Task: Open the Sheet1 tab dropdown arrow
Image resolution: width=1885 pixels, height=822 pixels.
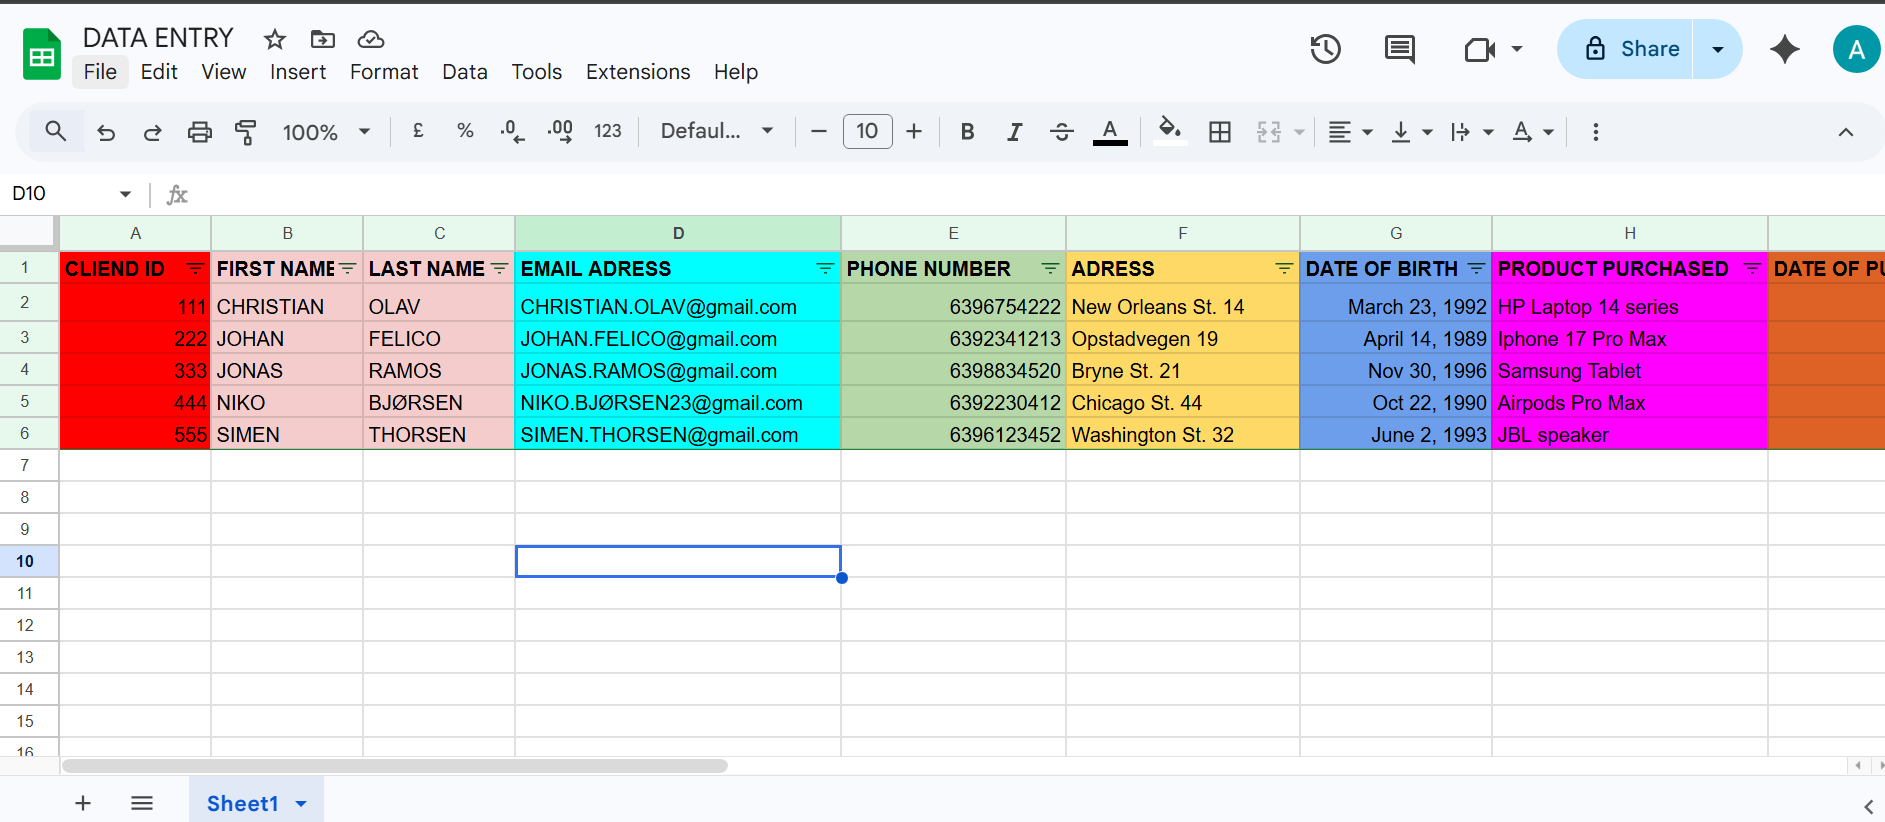Action: (301, 804)
